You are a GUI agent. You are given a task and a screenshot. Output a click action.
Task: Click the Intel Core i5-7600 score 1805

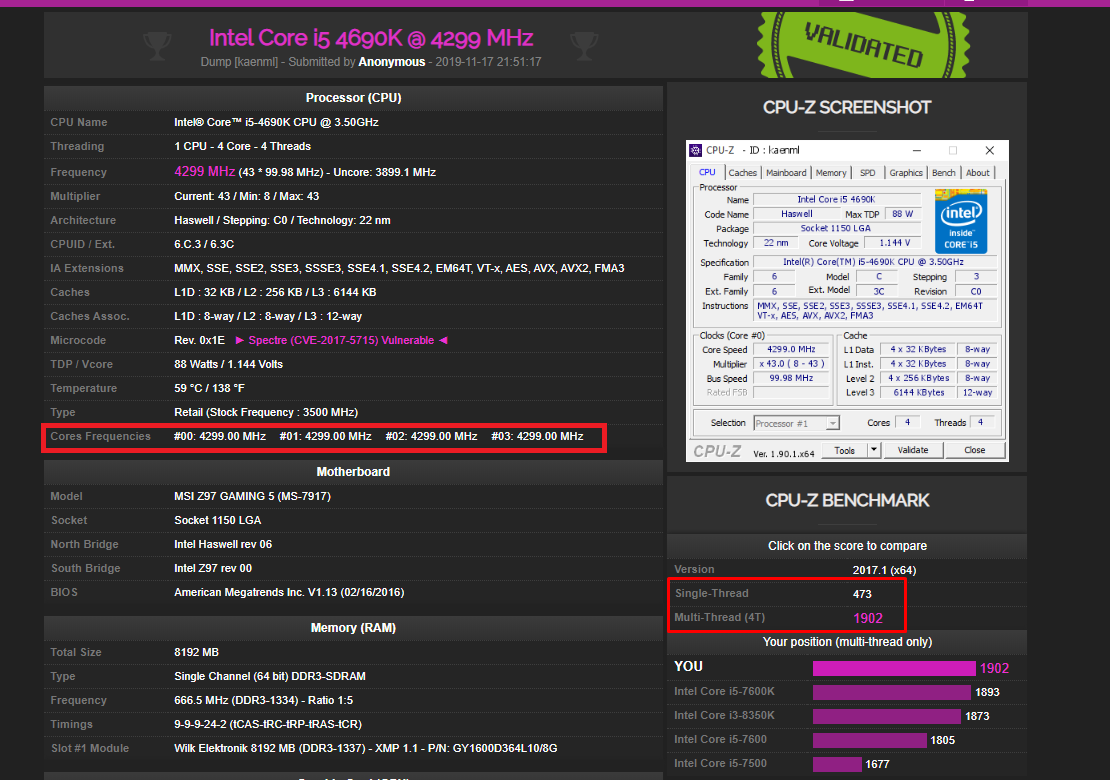(942, 740)
